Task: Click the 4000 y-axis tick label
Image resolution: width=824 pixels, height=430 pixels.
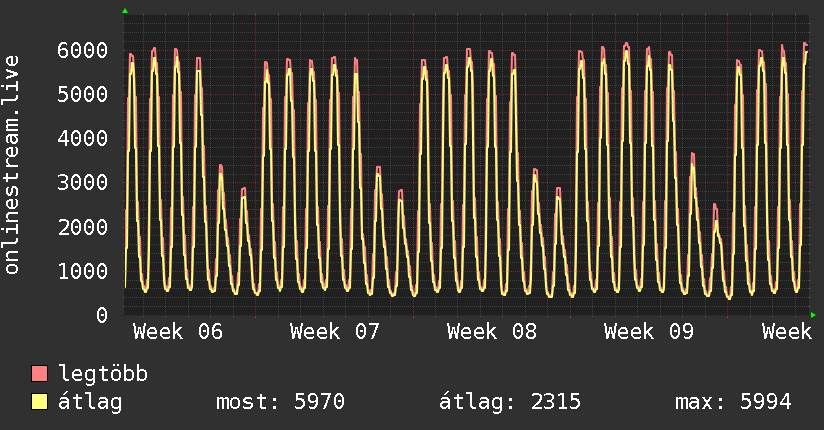Action: click(81, 138)
